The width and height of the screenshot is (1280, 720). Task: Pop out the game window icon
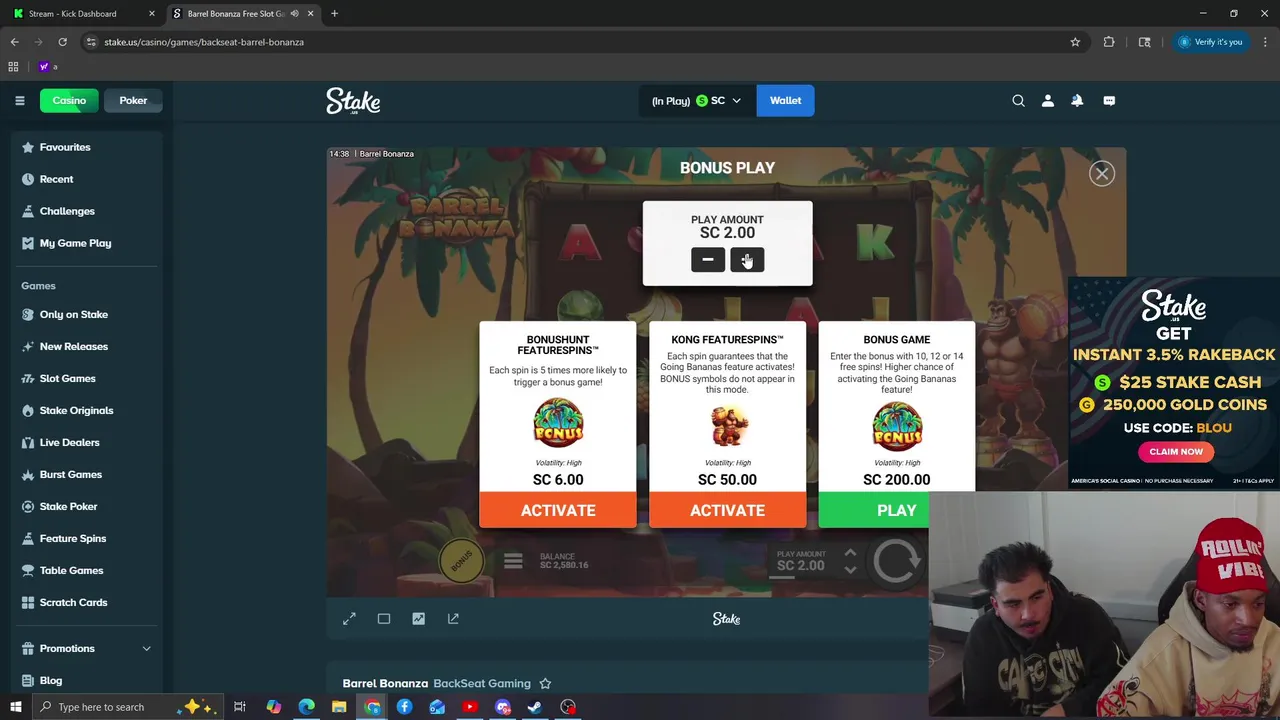(453, 619)
